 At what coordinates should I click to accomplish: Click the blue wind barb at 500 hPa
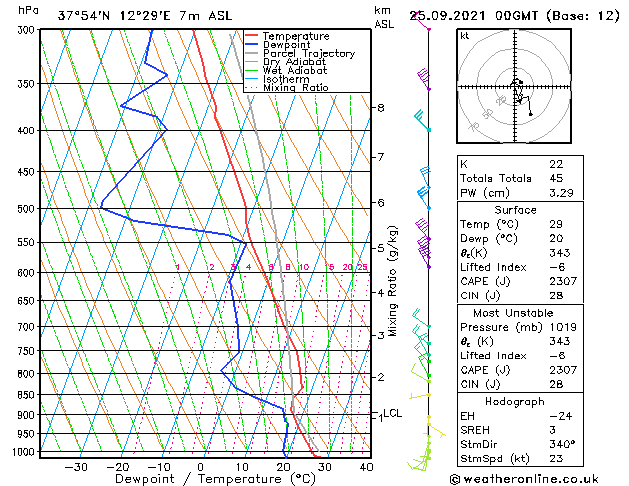click(424, 197)
